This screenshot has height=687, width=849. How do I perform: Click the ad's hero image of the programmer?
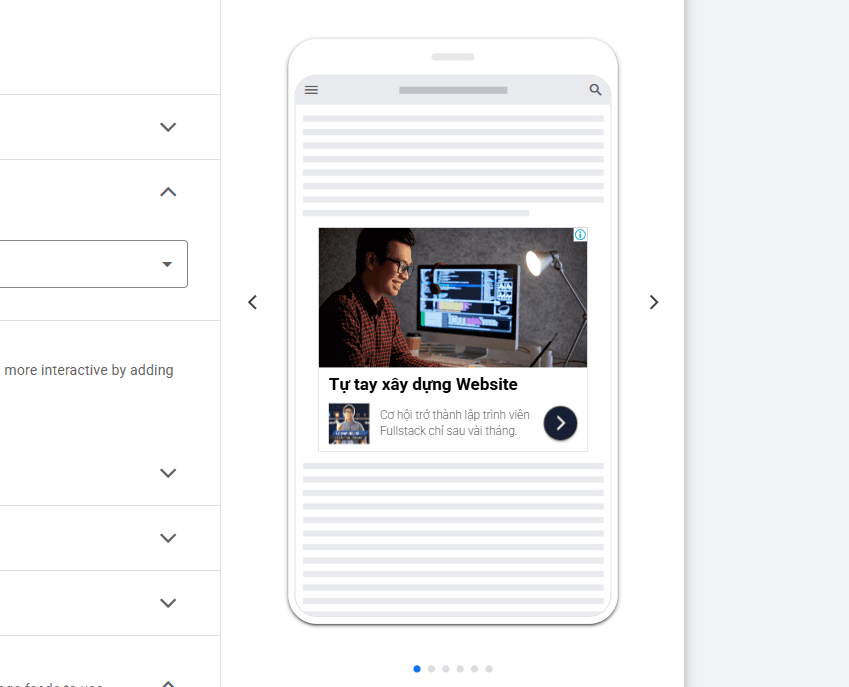[452, 297]
